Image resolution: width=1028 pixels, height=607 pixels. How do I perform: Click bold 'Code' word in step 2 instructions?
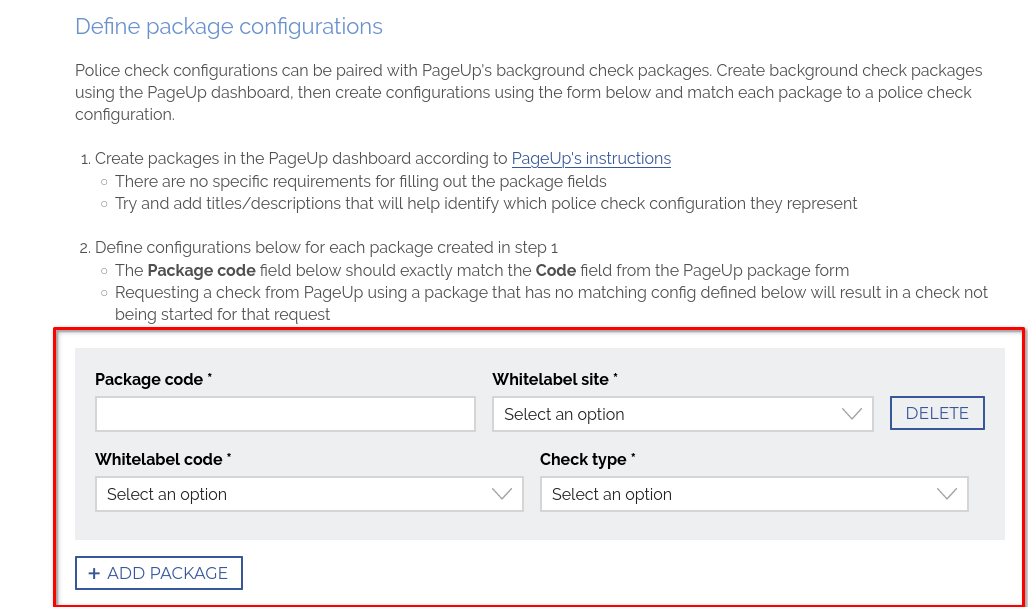click(555, 270)
